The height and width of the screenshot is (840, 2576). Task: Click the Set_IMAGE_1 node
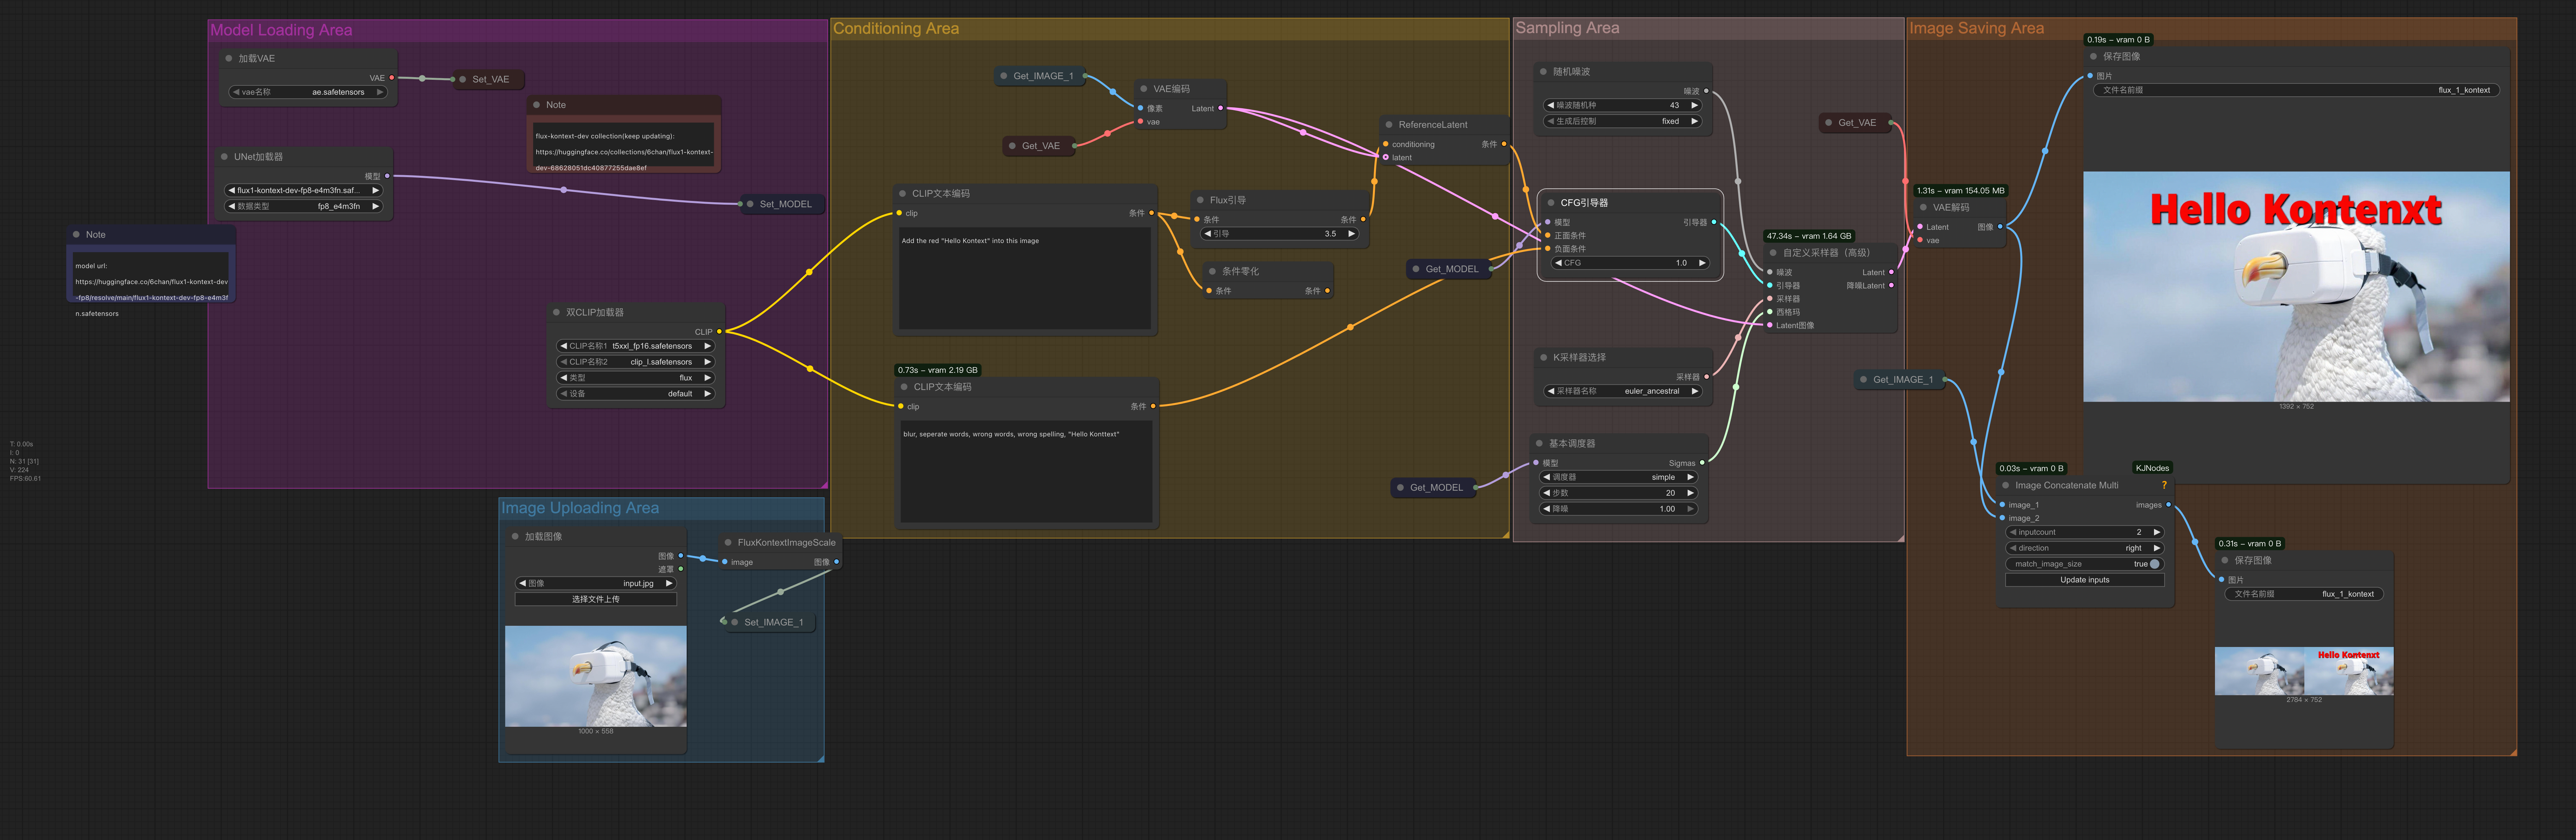[770, 622]
